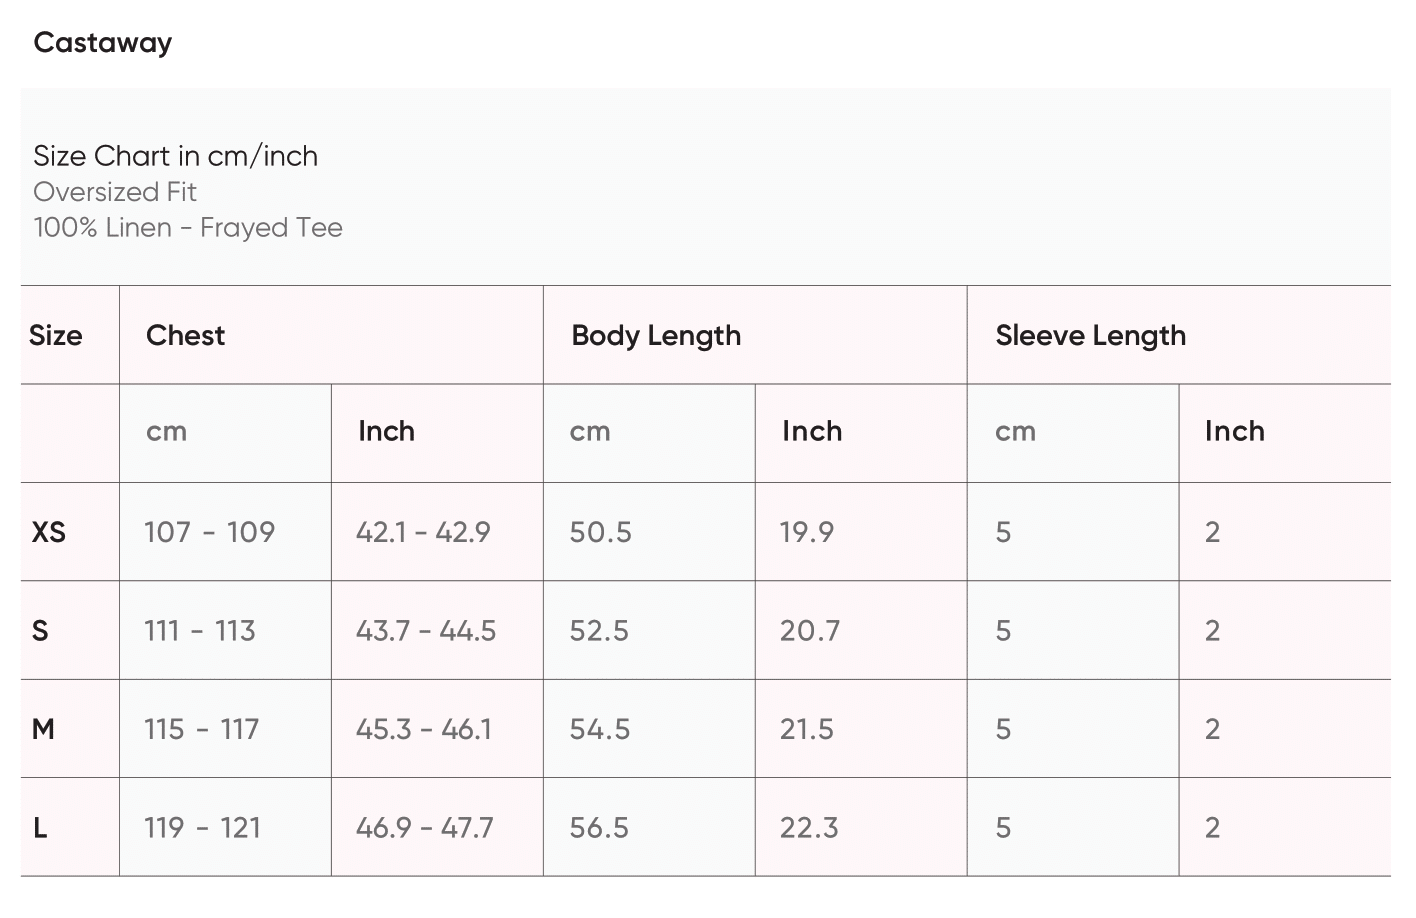The image size is (1416, 918).
Task: Click the M size row label
Action: pos(43,729)
